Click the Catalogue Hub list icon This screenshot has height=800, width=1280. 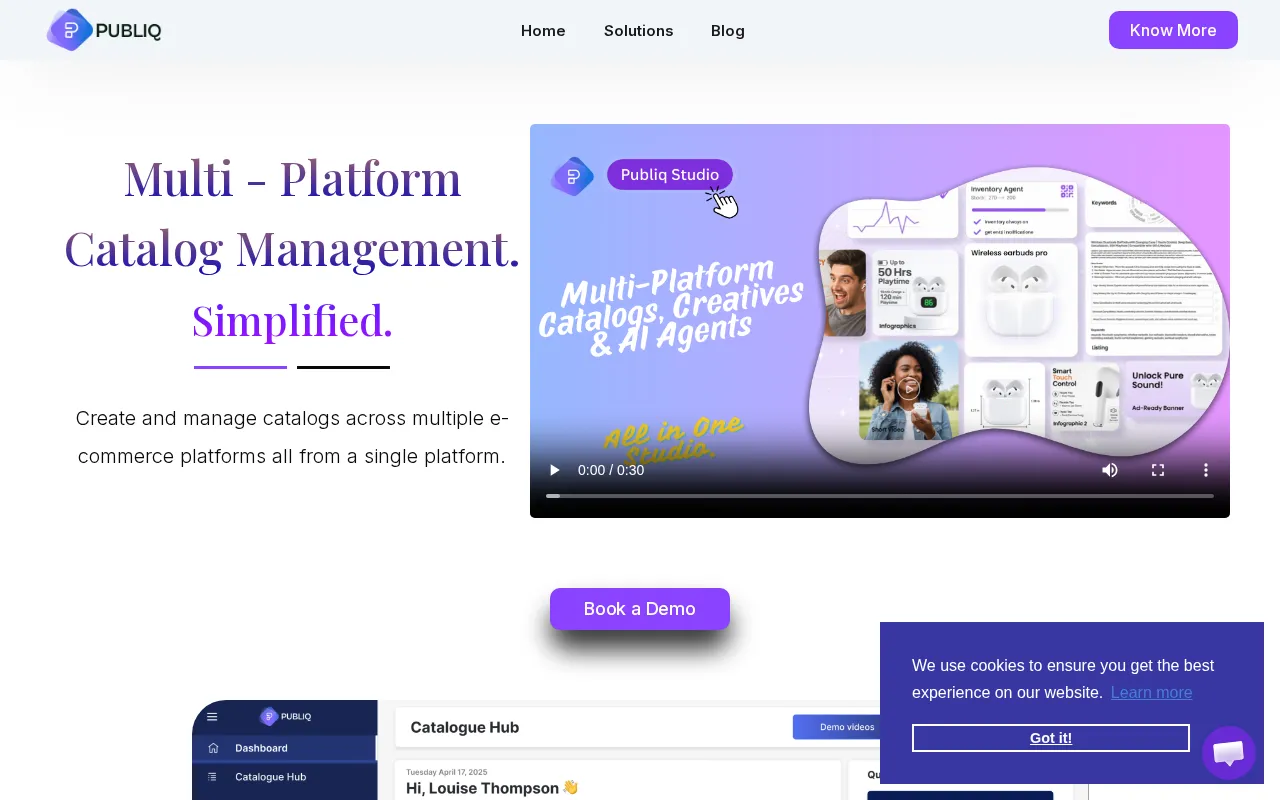pos(212,777)
